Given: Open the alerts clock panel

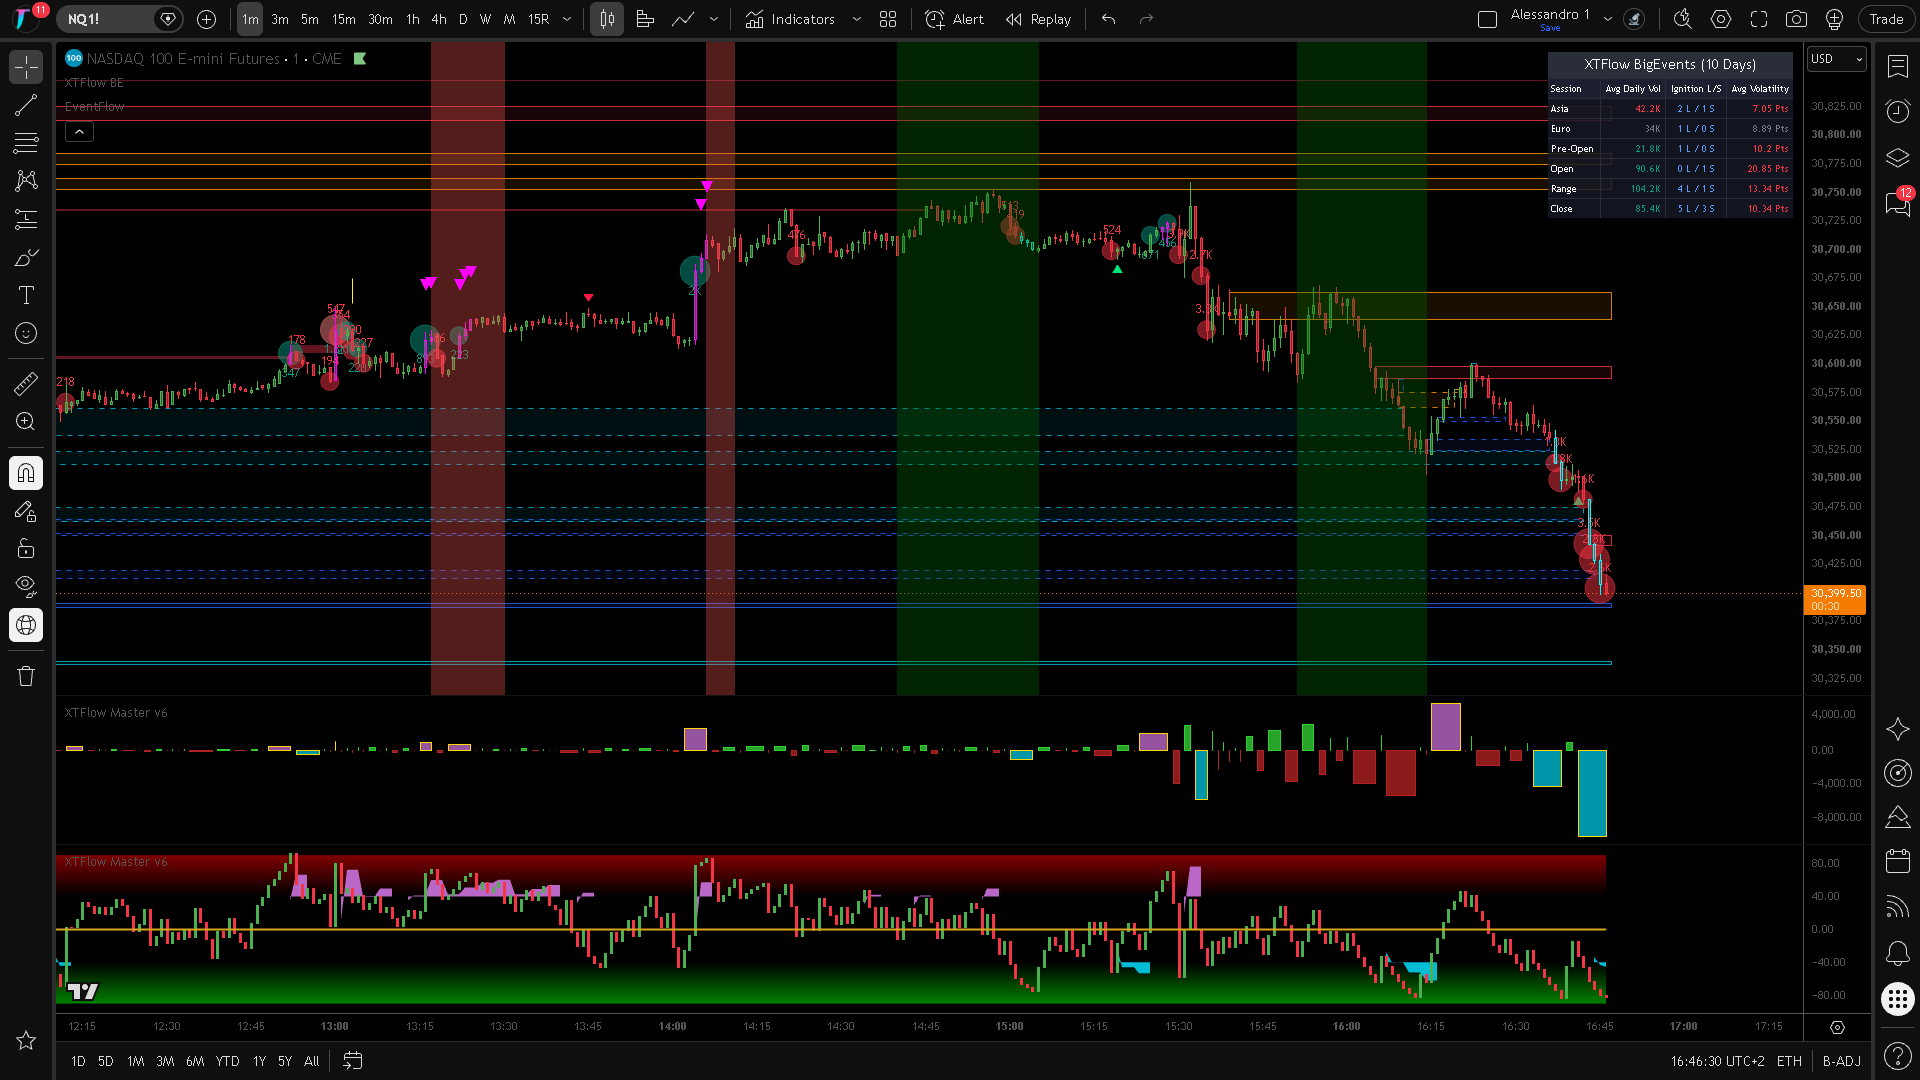Looking at the screenshot, I should [1897, 111].
